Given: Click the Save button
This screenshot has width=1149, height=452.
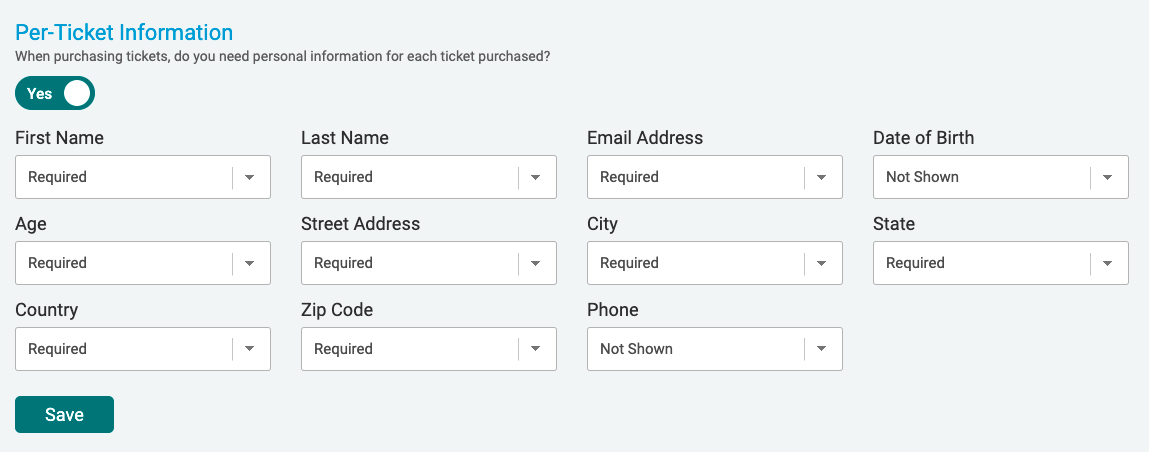Looking at the screenshot, I should click(x=64, y=415).
